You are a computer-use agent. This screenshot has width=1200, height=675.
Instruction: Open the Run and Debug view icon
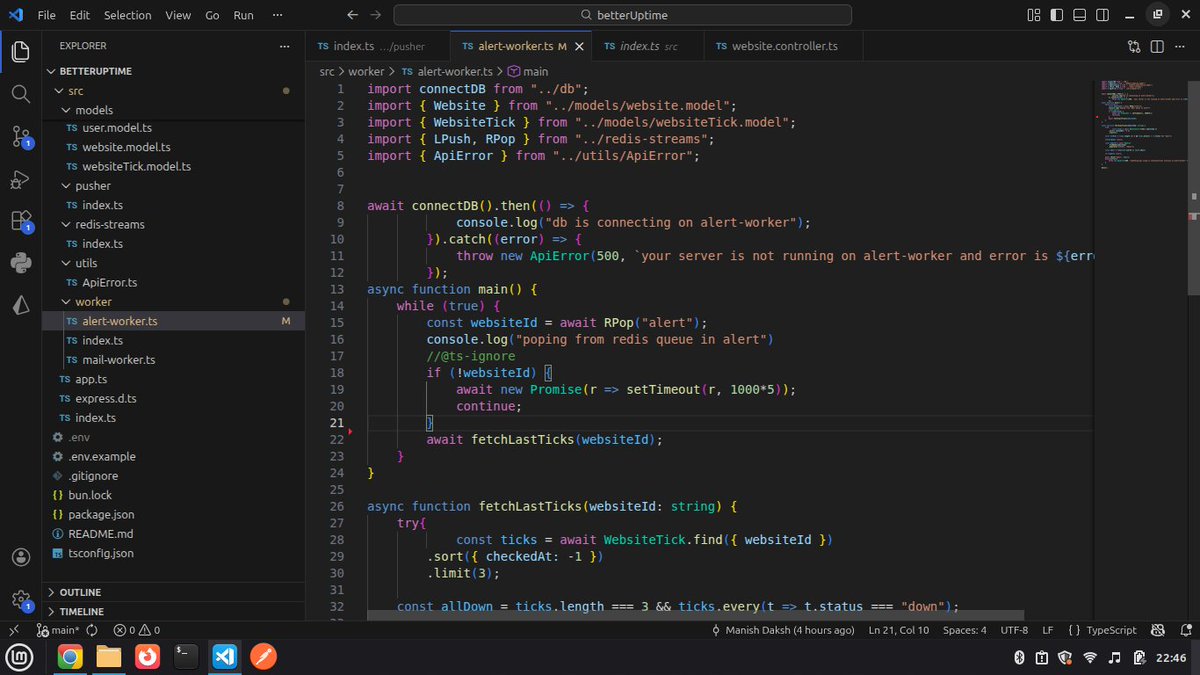coord(20,179)
